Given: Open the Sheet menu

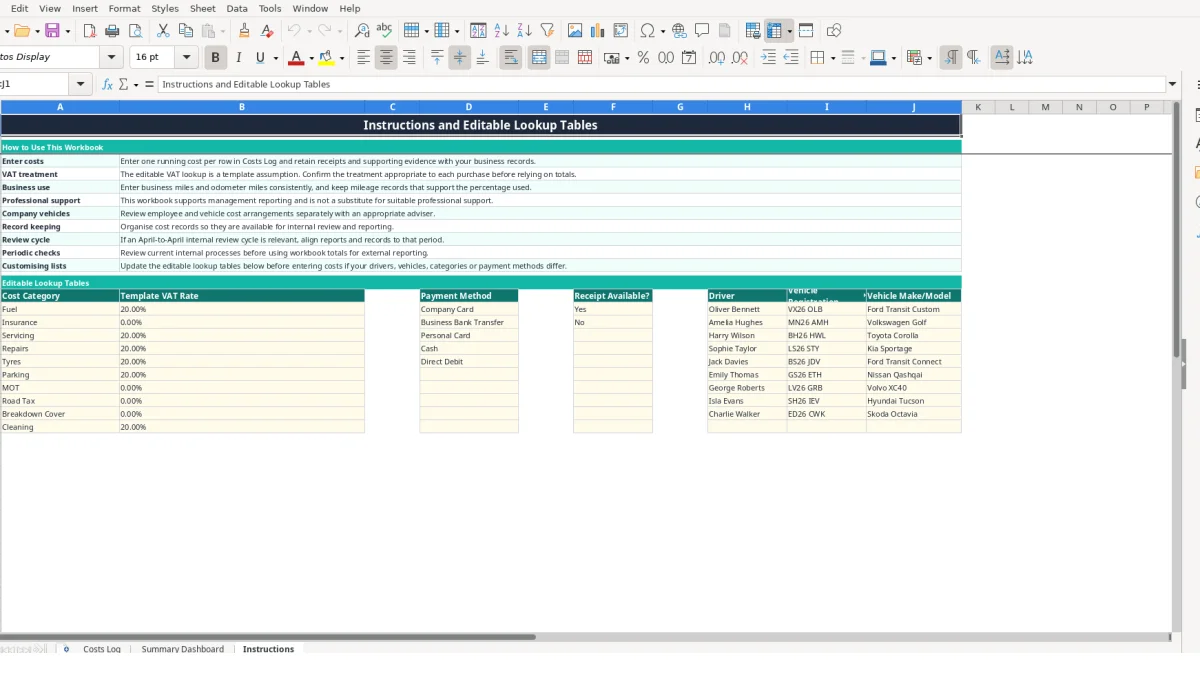Looking at the screenshot, I should click(x=203, y=8).
